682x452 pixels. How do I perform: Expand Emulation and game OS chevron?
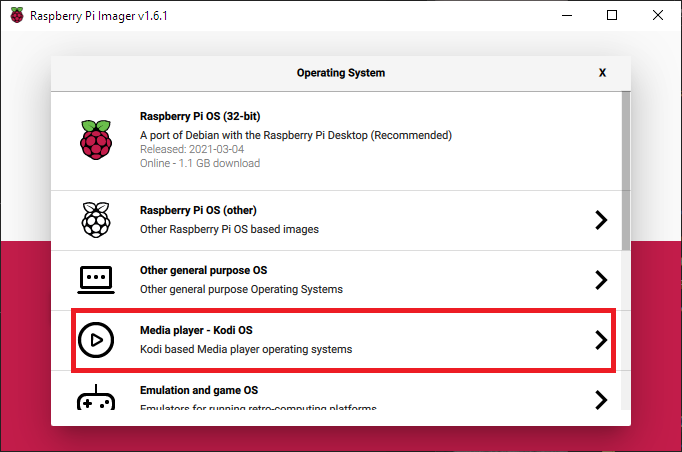pyautogui.click(x=600, y=399)
